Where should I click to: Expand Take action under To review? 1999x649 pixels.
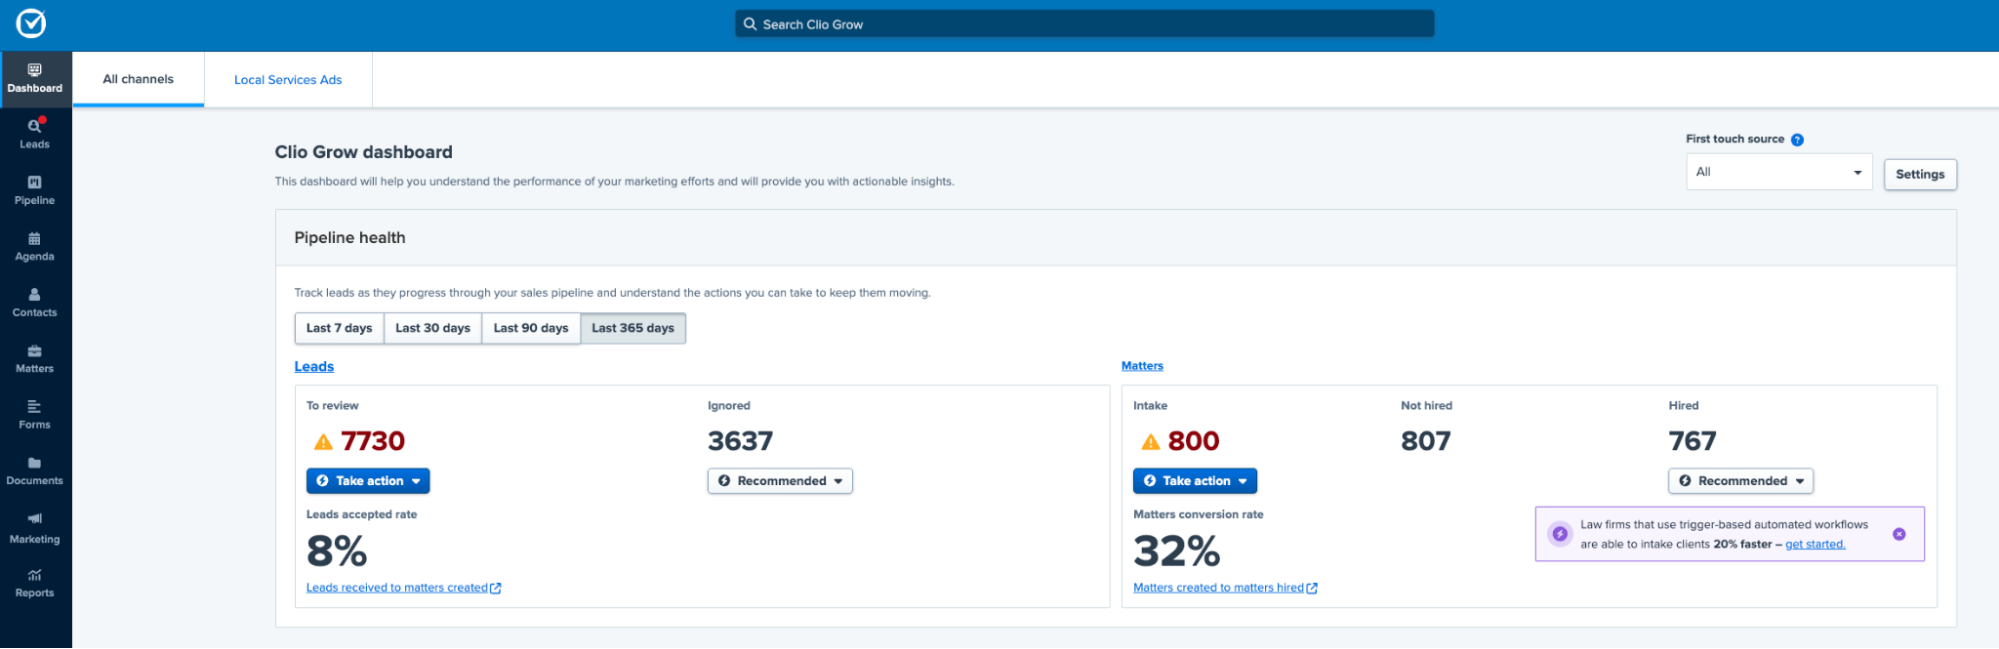tap(368, 481)
